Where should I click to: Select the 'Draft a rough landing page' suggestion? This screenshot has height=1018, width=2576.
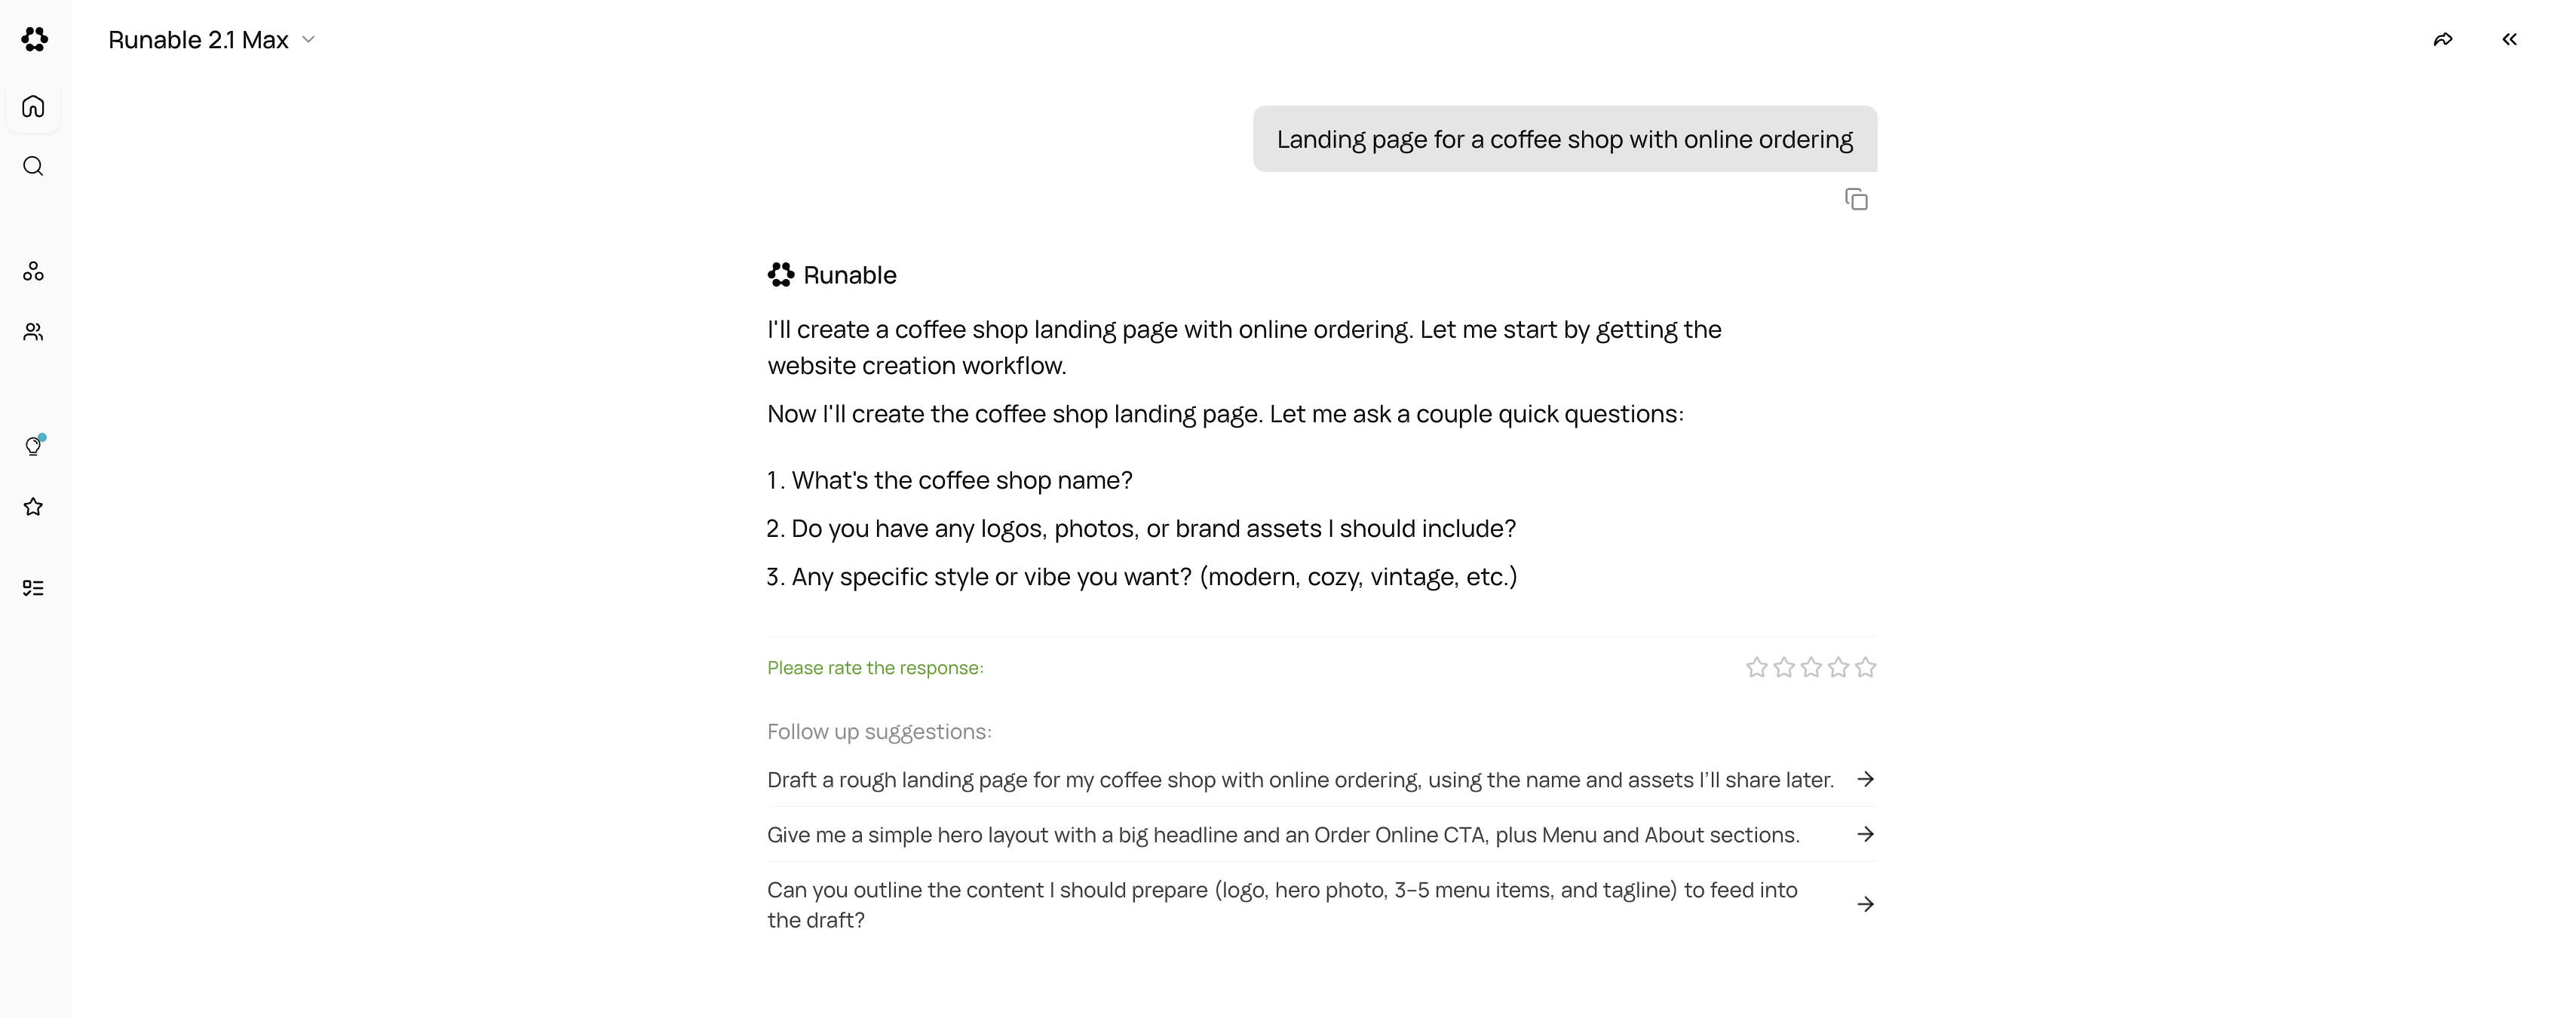pos(1300,780)
